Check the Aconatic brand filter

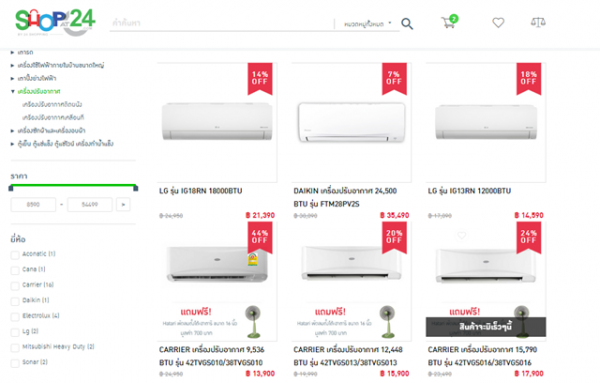coord(15,255)
